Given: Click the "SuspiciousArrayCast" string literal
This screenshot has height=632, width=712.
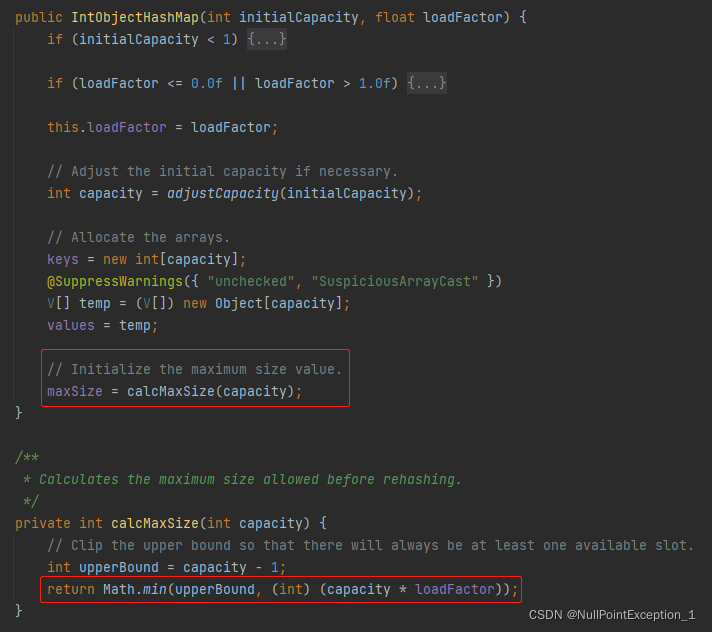Looking at the screenshot, I should tap(395, 281).
